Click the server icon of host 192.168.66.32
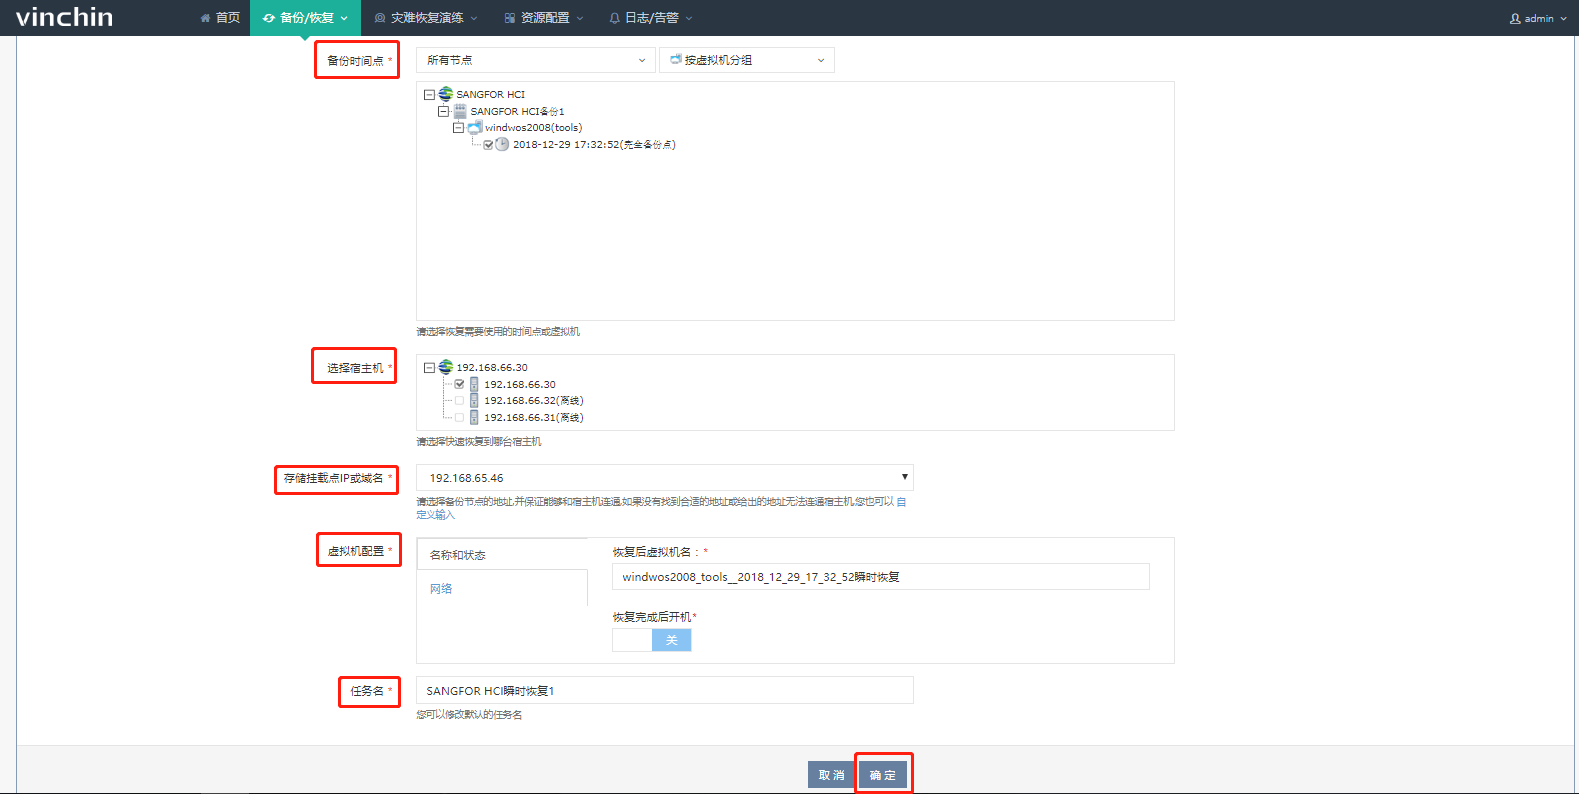The height and width of the screenshot is (794, 1579). click(474, 401)
